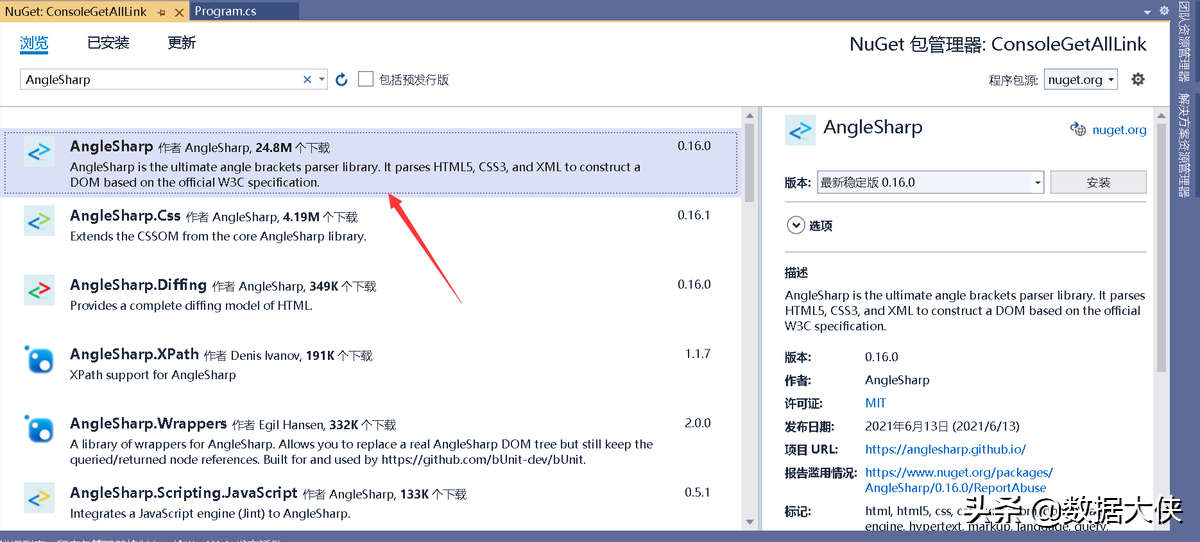Click the details pane scroll up arrow
This screenshot has width=1200, height=542.
(1160, 115)
